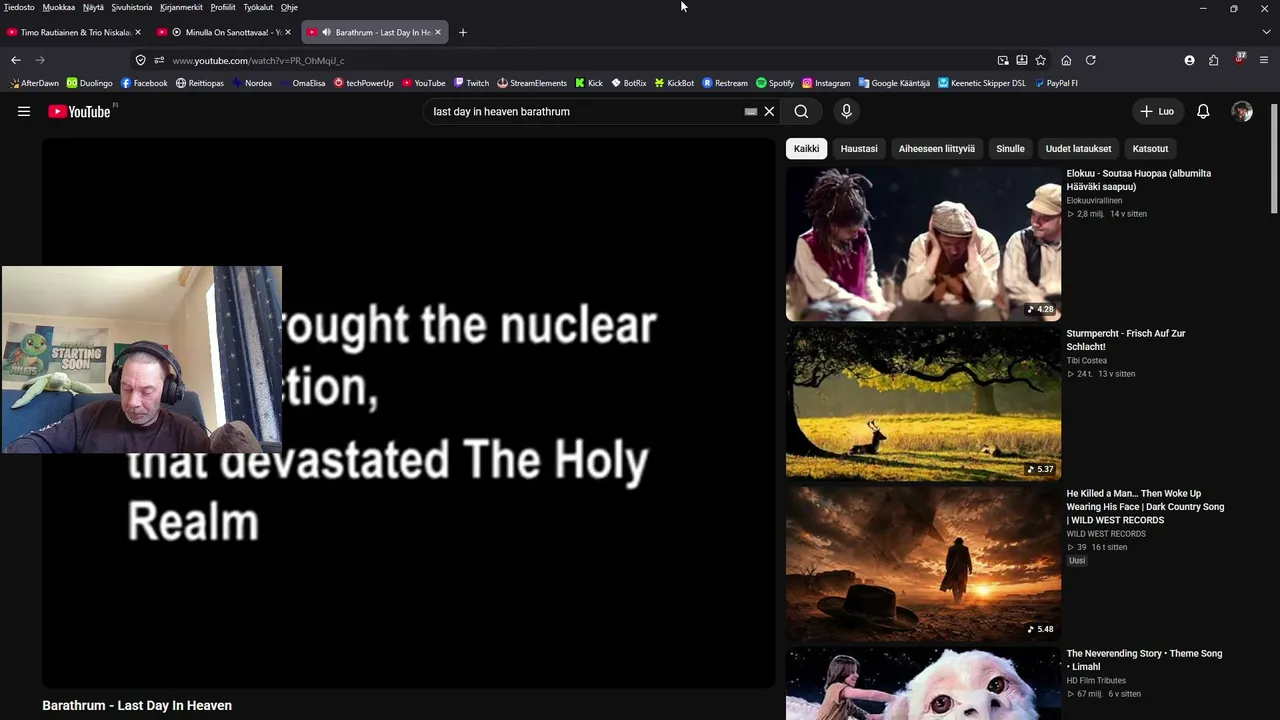
Task: Open the Tiedosto menu
Action: point(19,7)
